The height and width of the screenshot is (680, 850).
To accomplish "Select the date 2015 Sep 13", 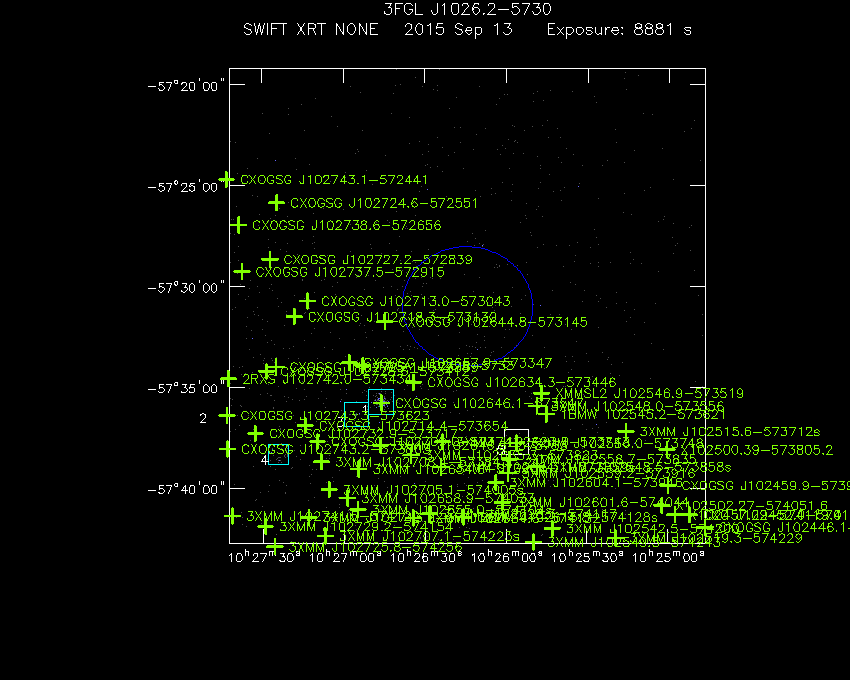I will click(458, 29).
